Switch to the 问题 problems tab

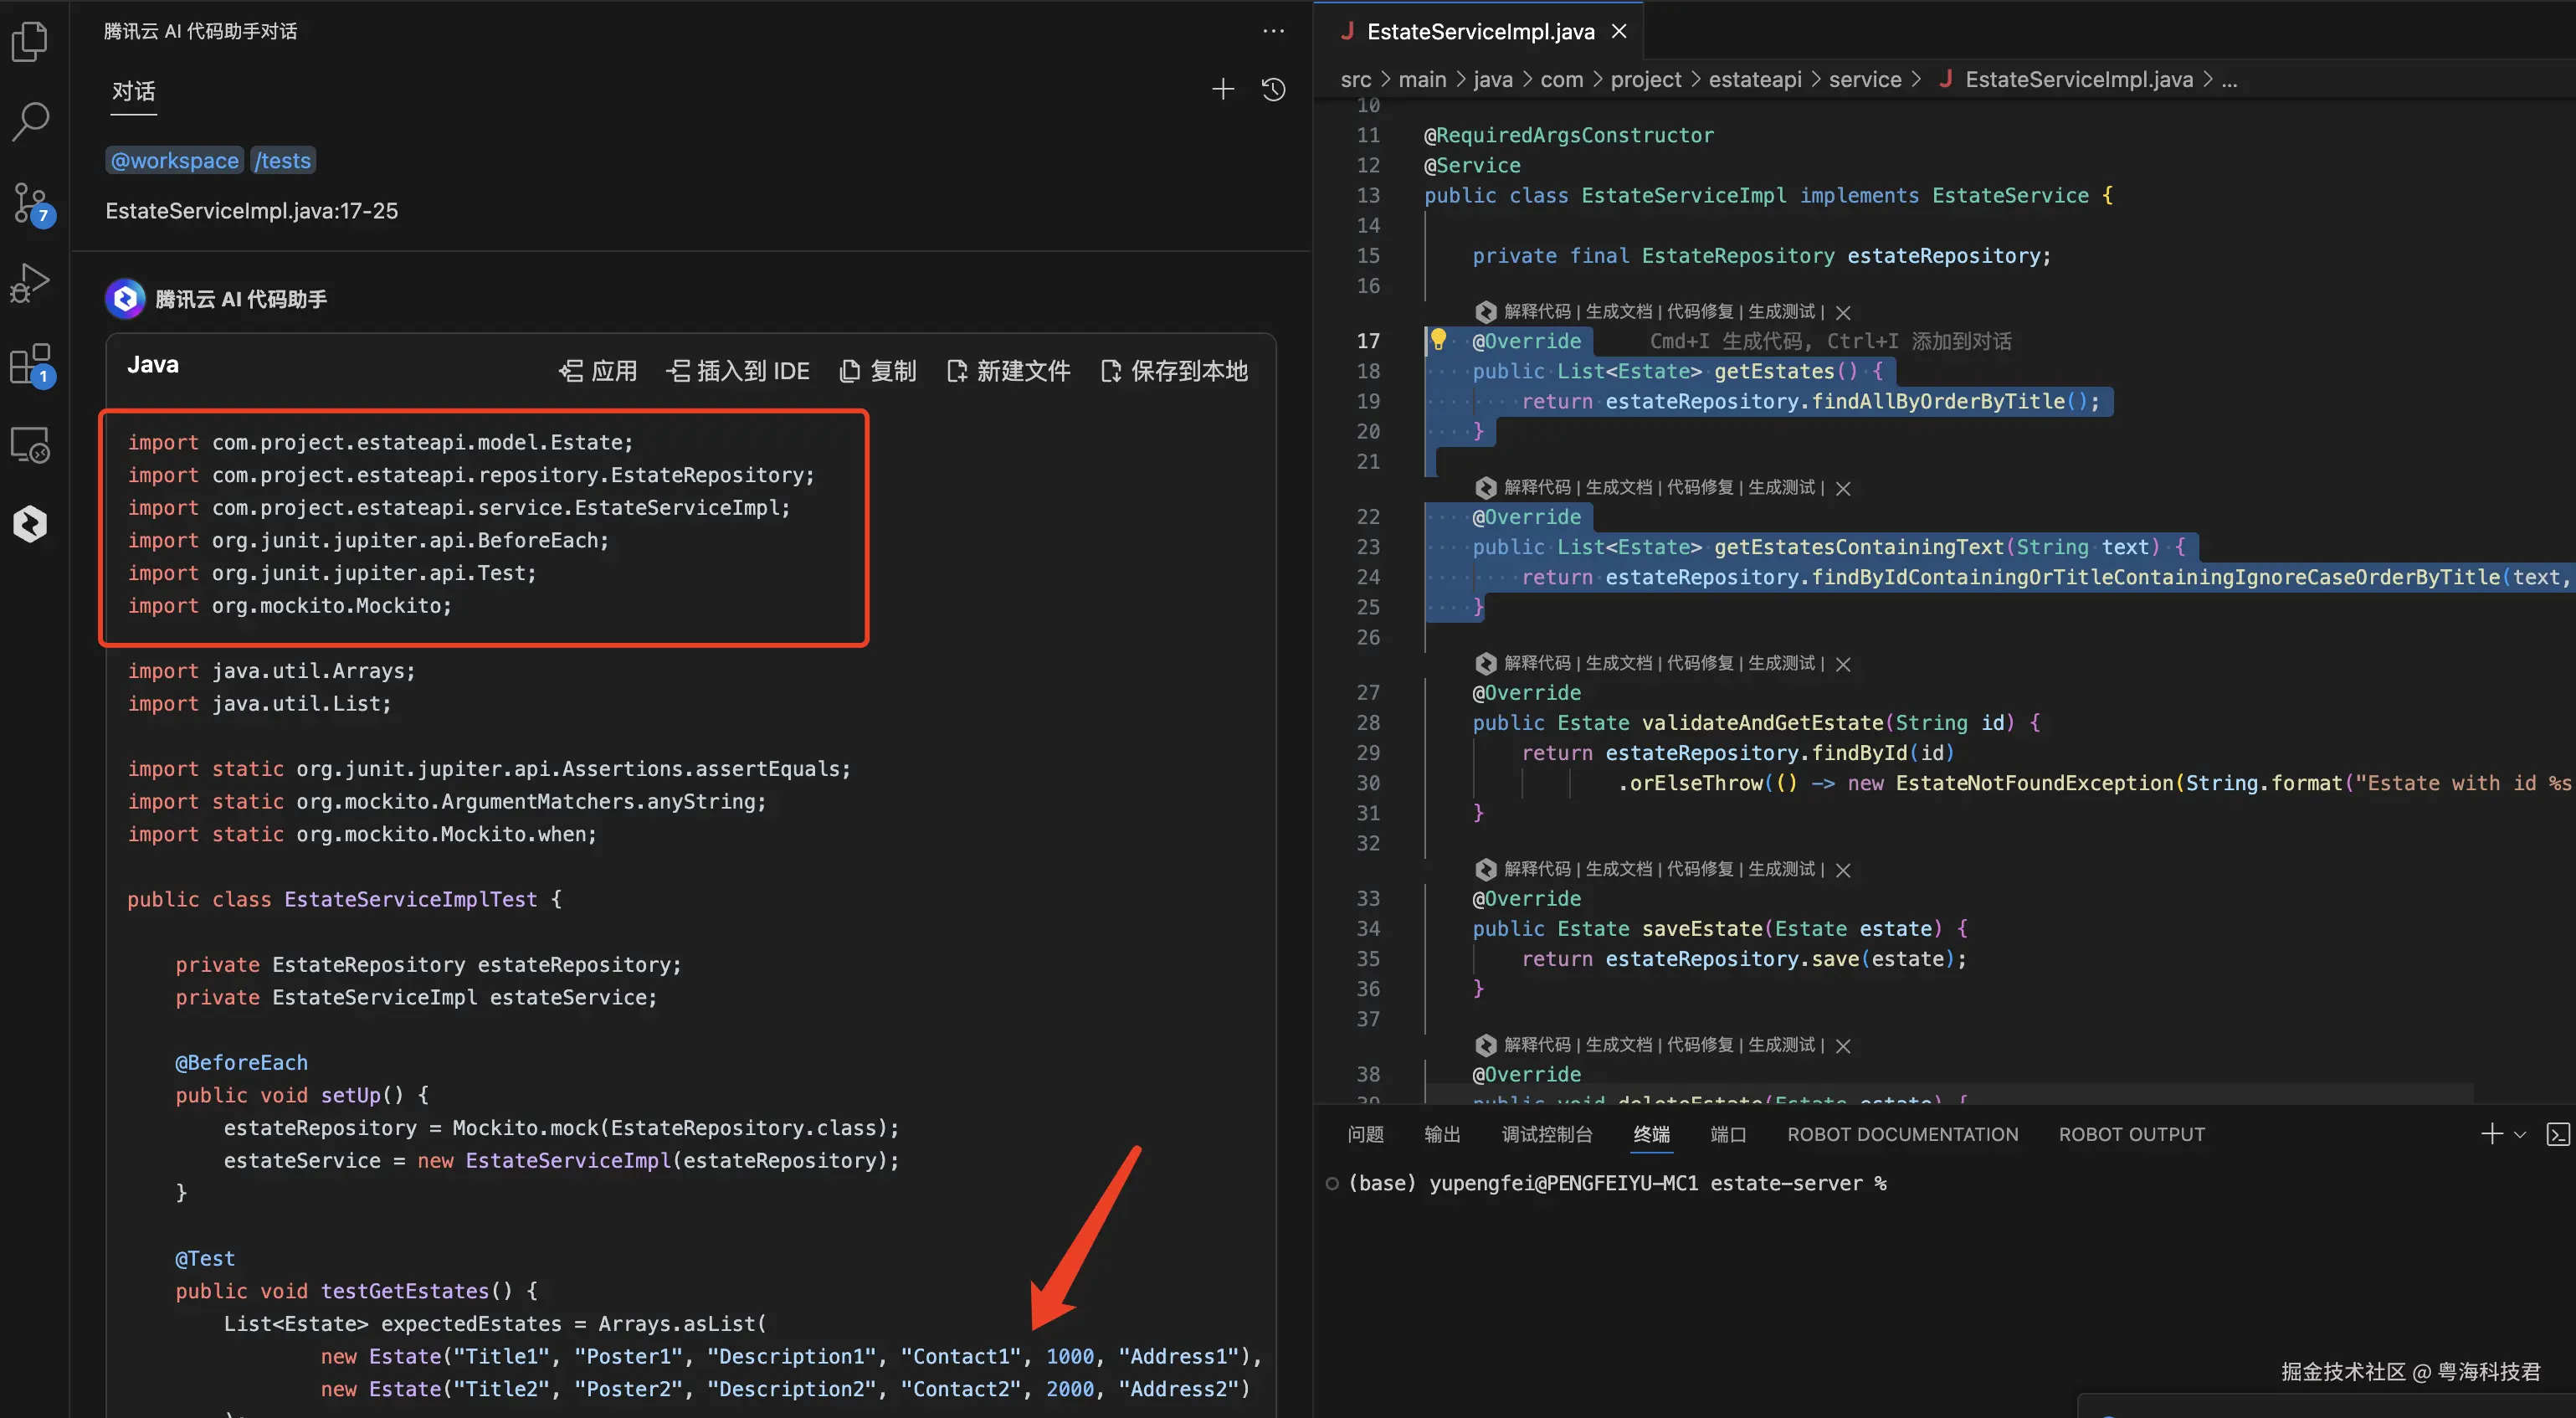(1365, 1134)
